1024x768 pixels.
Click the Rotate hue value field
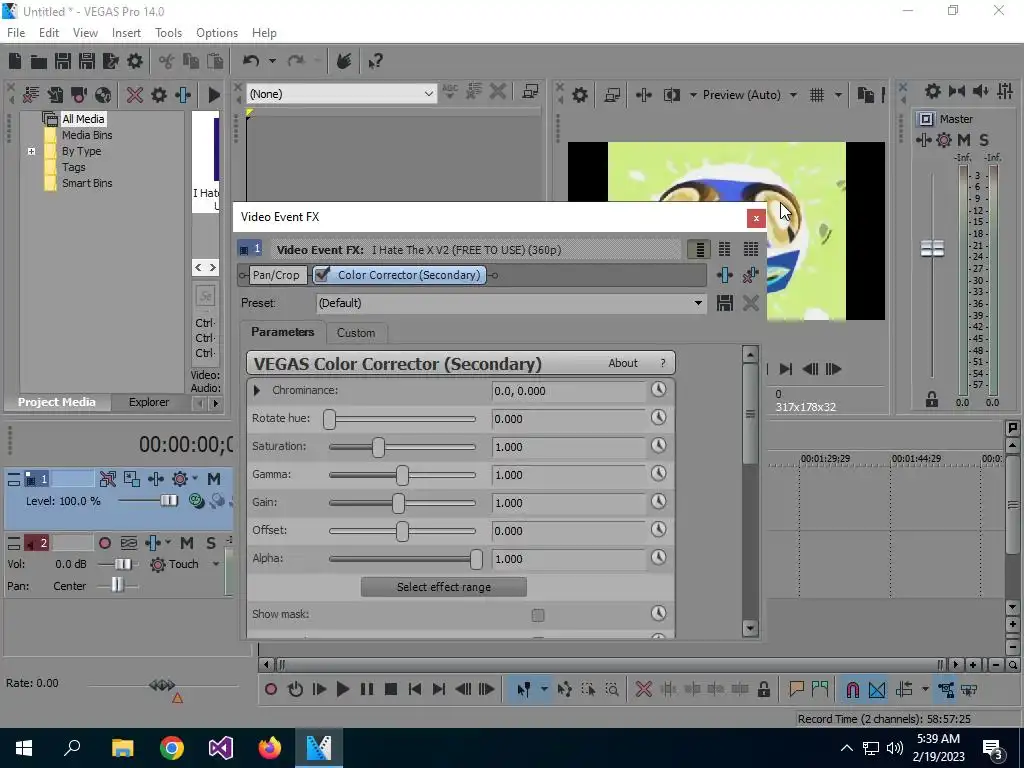click(x=568, y=419)
